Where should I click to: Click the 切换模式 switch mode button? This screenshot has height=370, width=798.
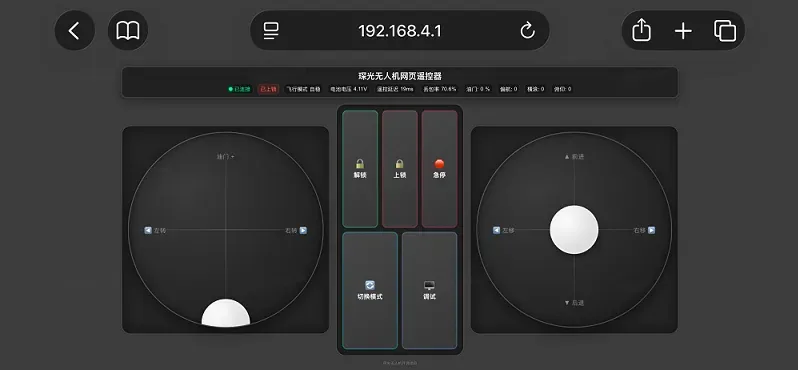tap(370, 291)
